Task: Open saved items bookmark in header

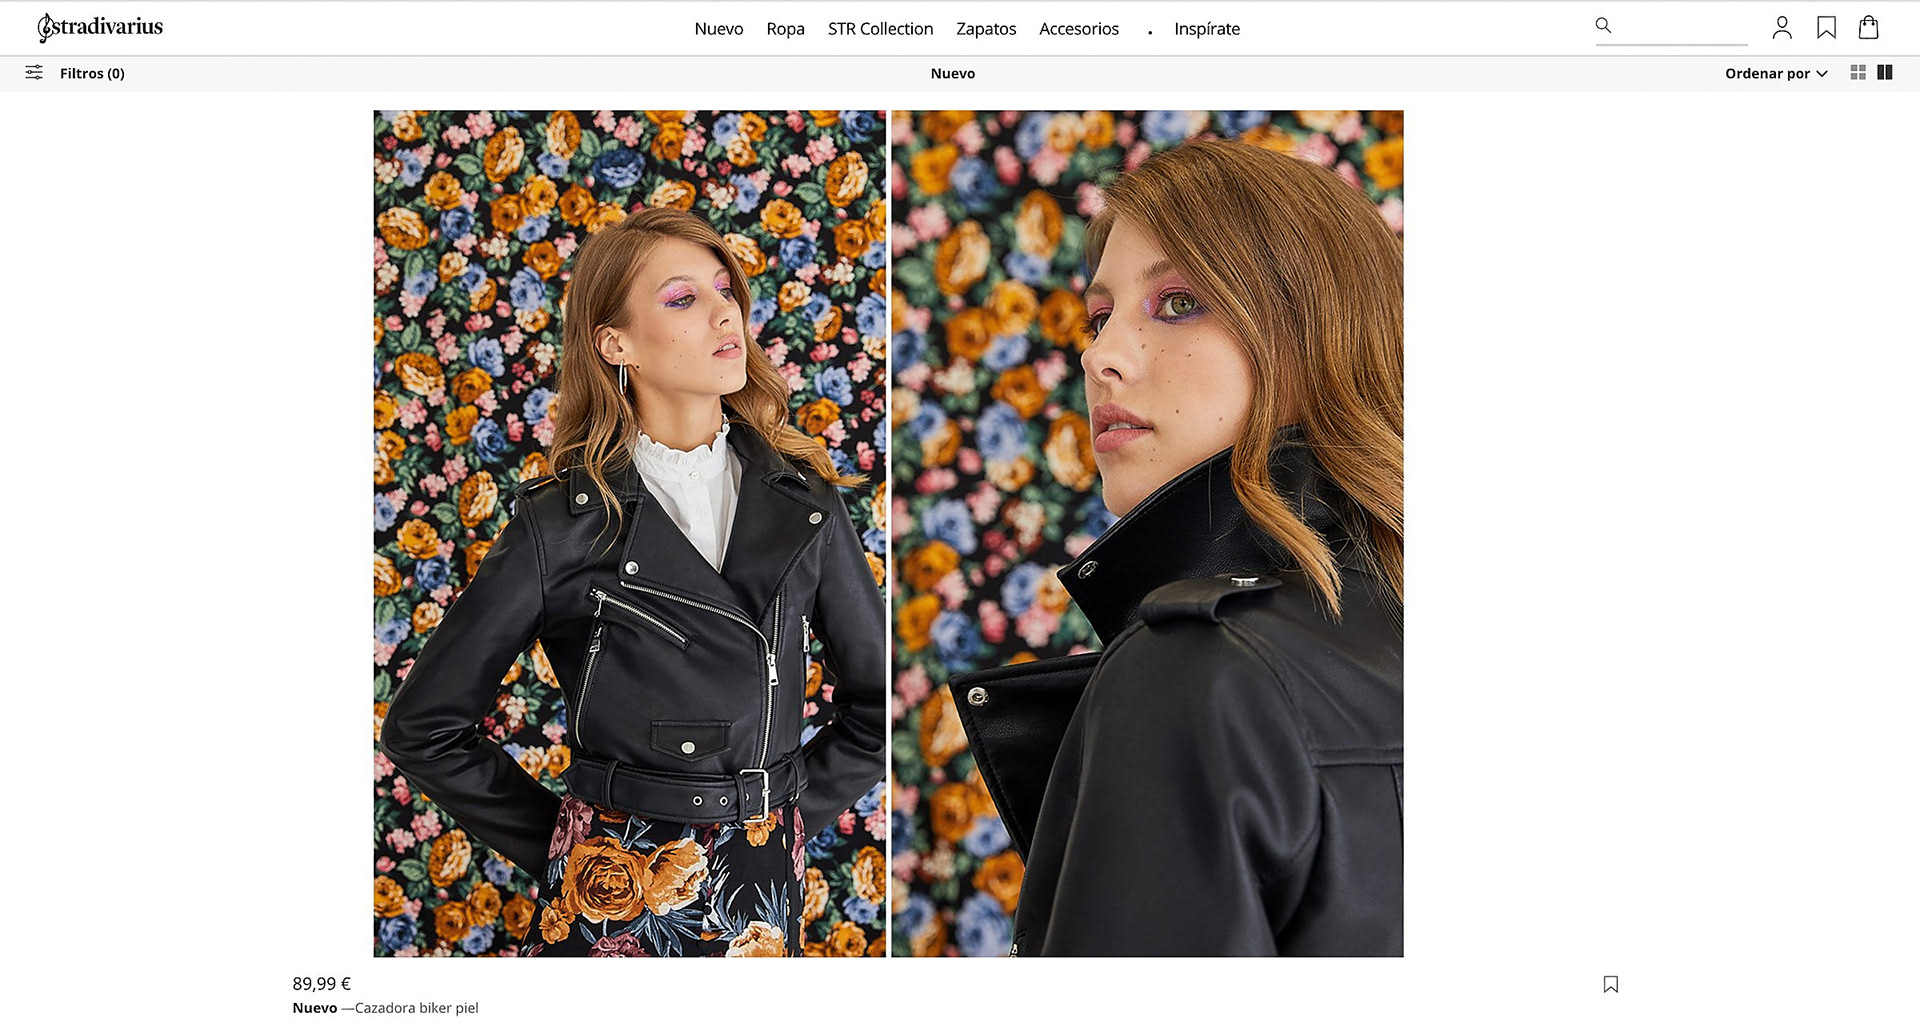Action: 1826,28
